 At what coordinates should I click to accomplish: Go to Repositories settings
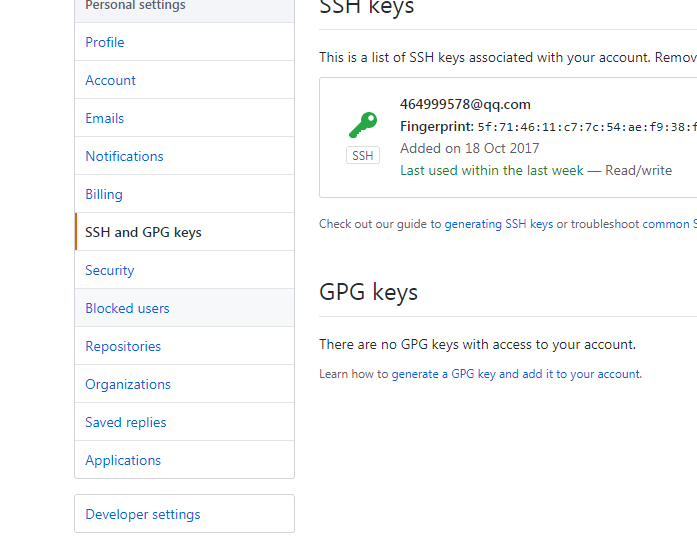point(123,346)
